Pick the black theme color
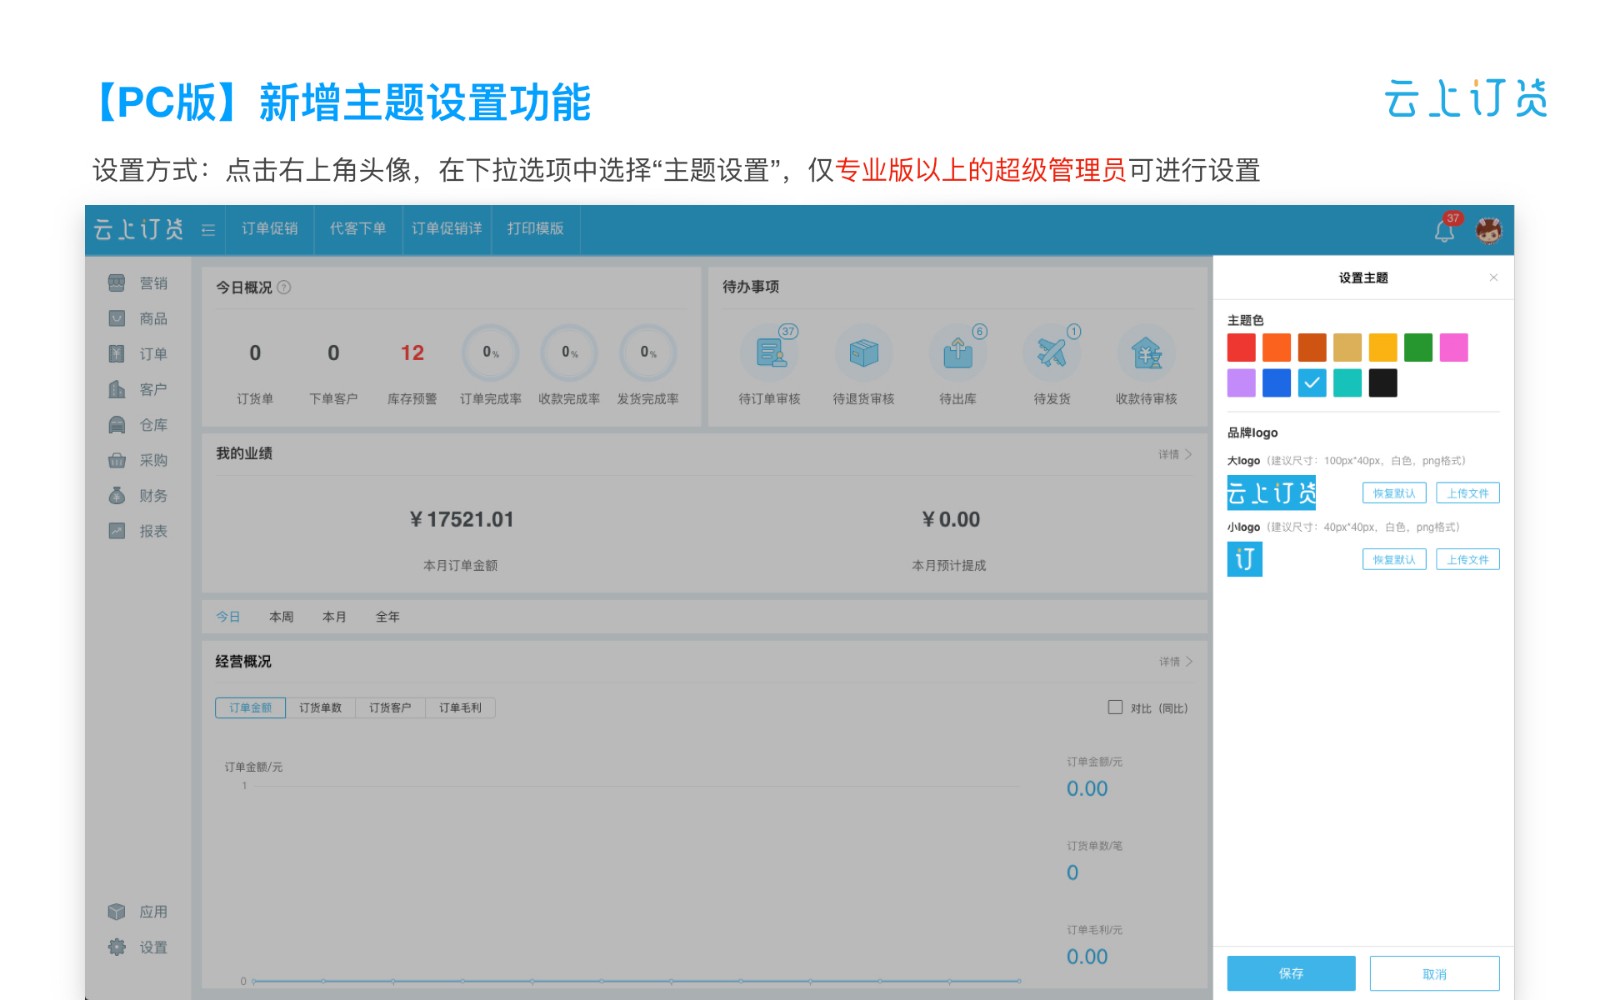 pos(1383,383)
